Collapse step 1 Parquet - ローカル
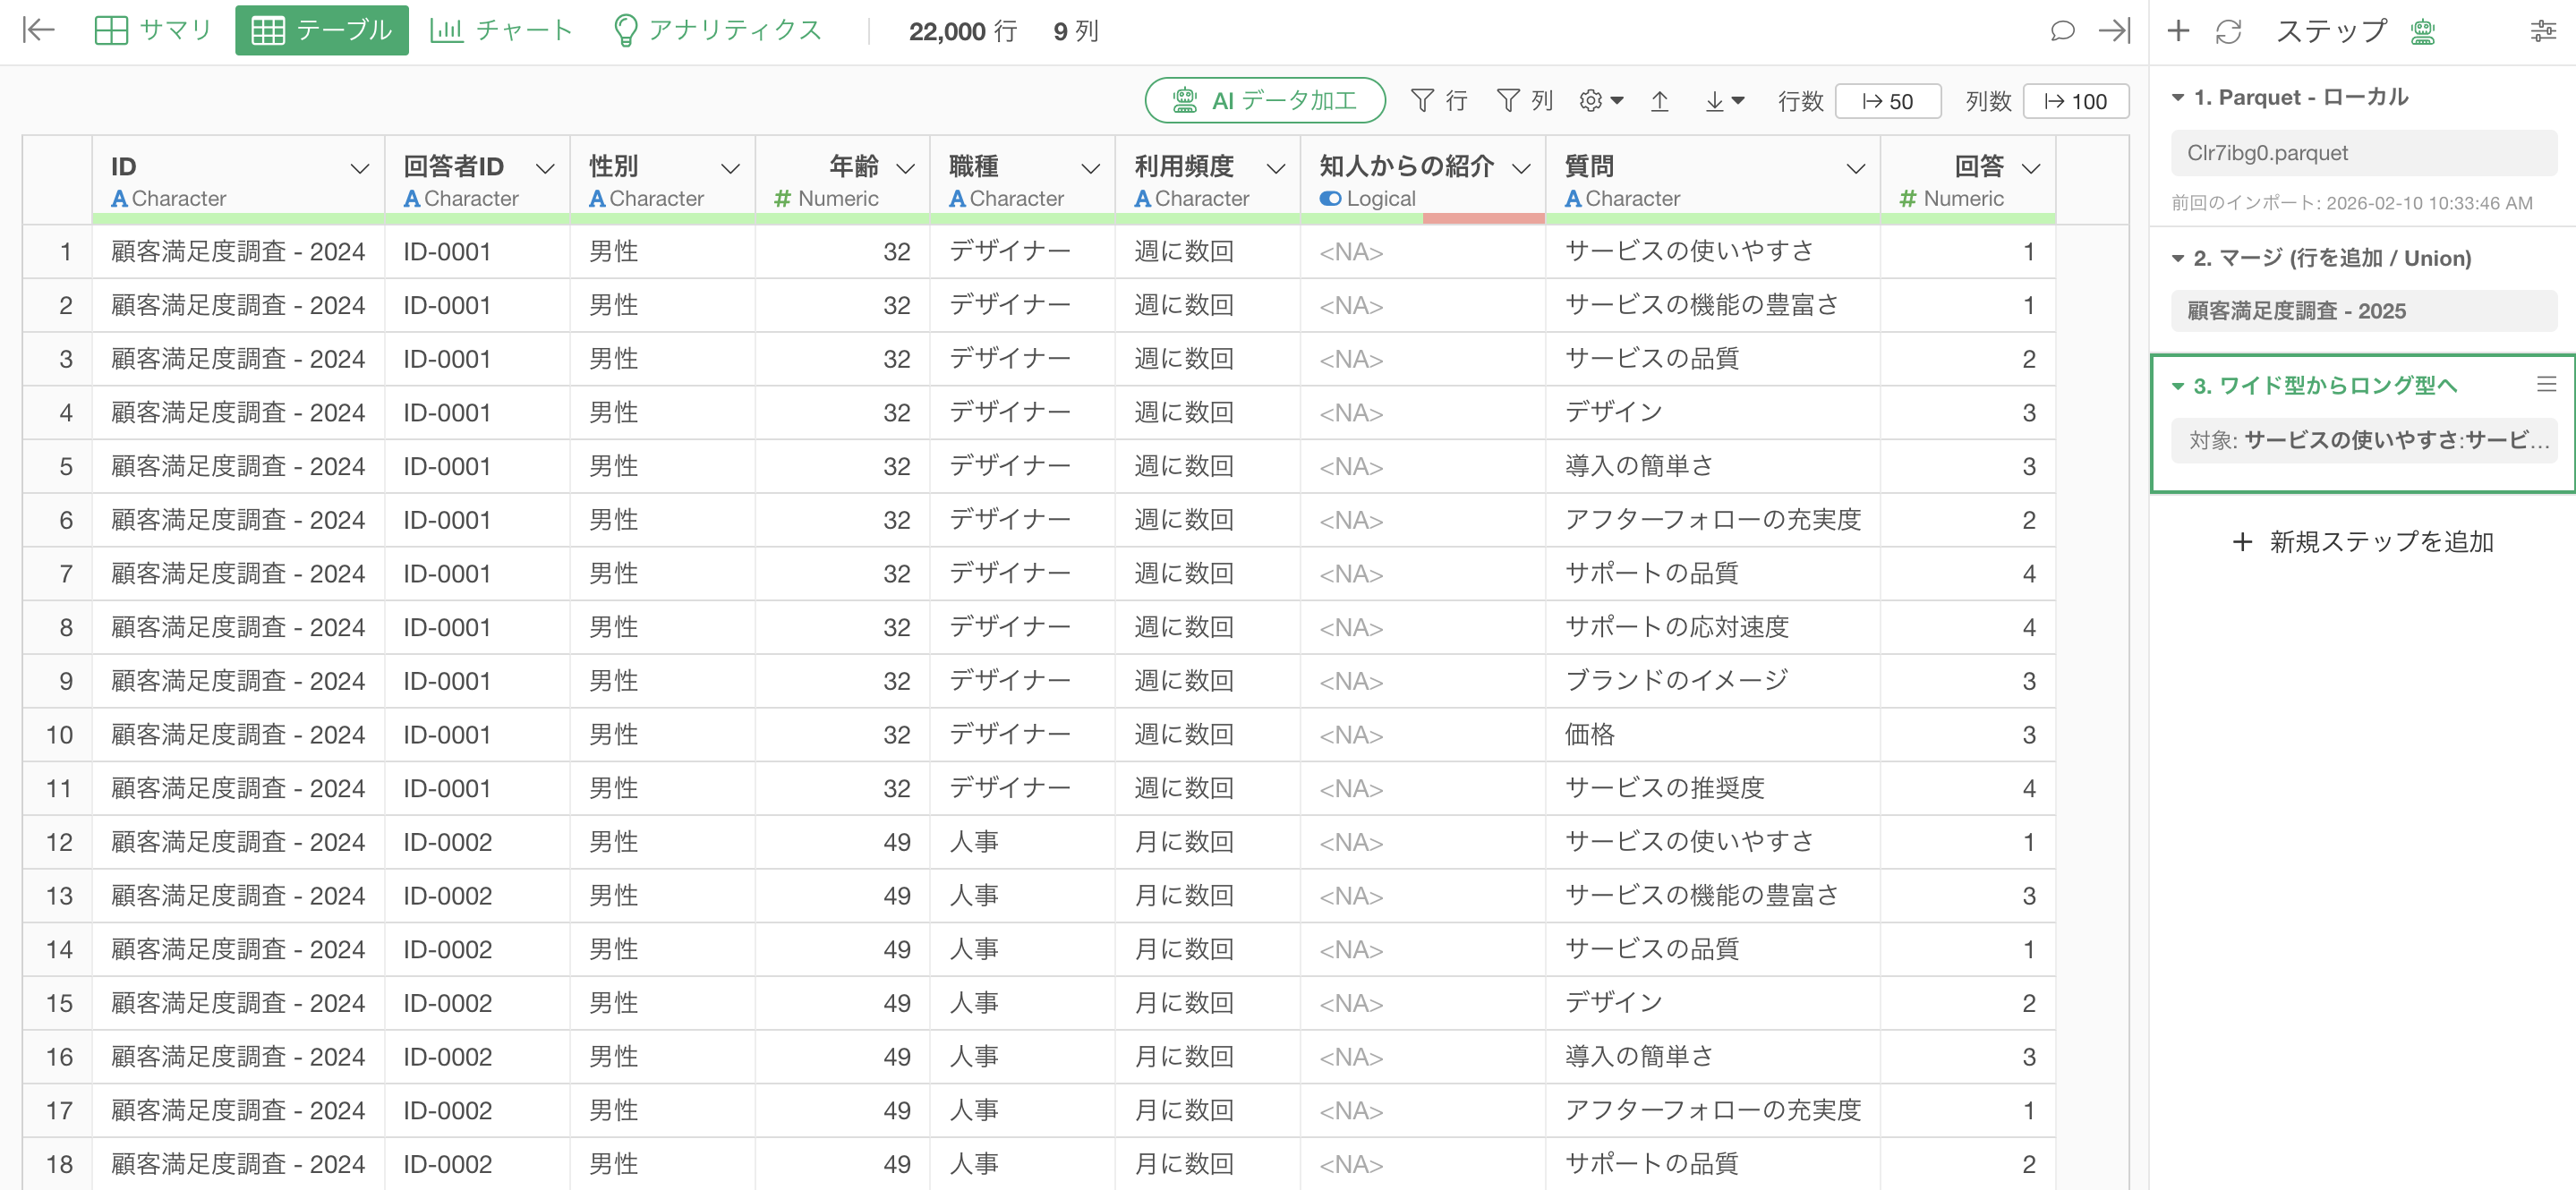The height and width of the screenshot is (1190, 2576). (2178, 98)
